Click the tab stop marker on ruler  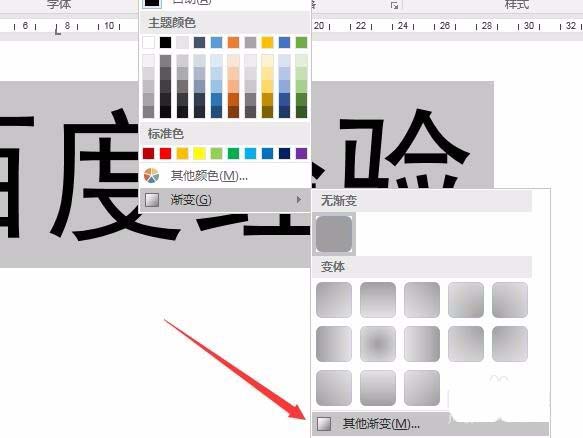[58, 30]
